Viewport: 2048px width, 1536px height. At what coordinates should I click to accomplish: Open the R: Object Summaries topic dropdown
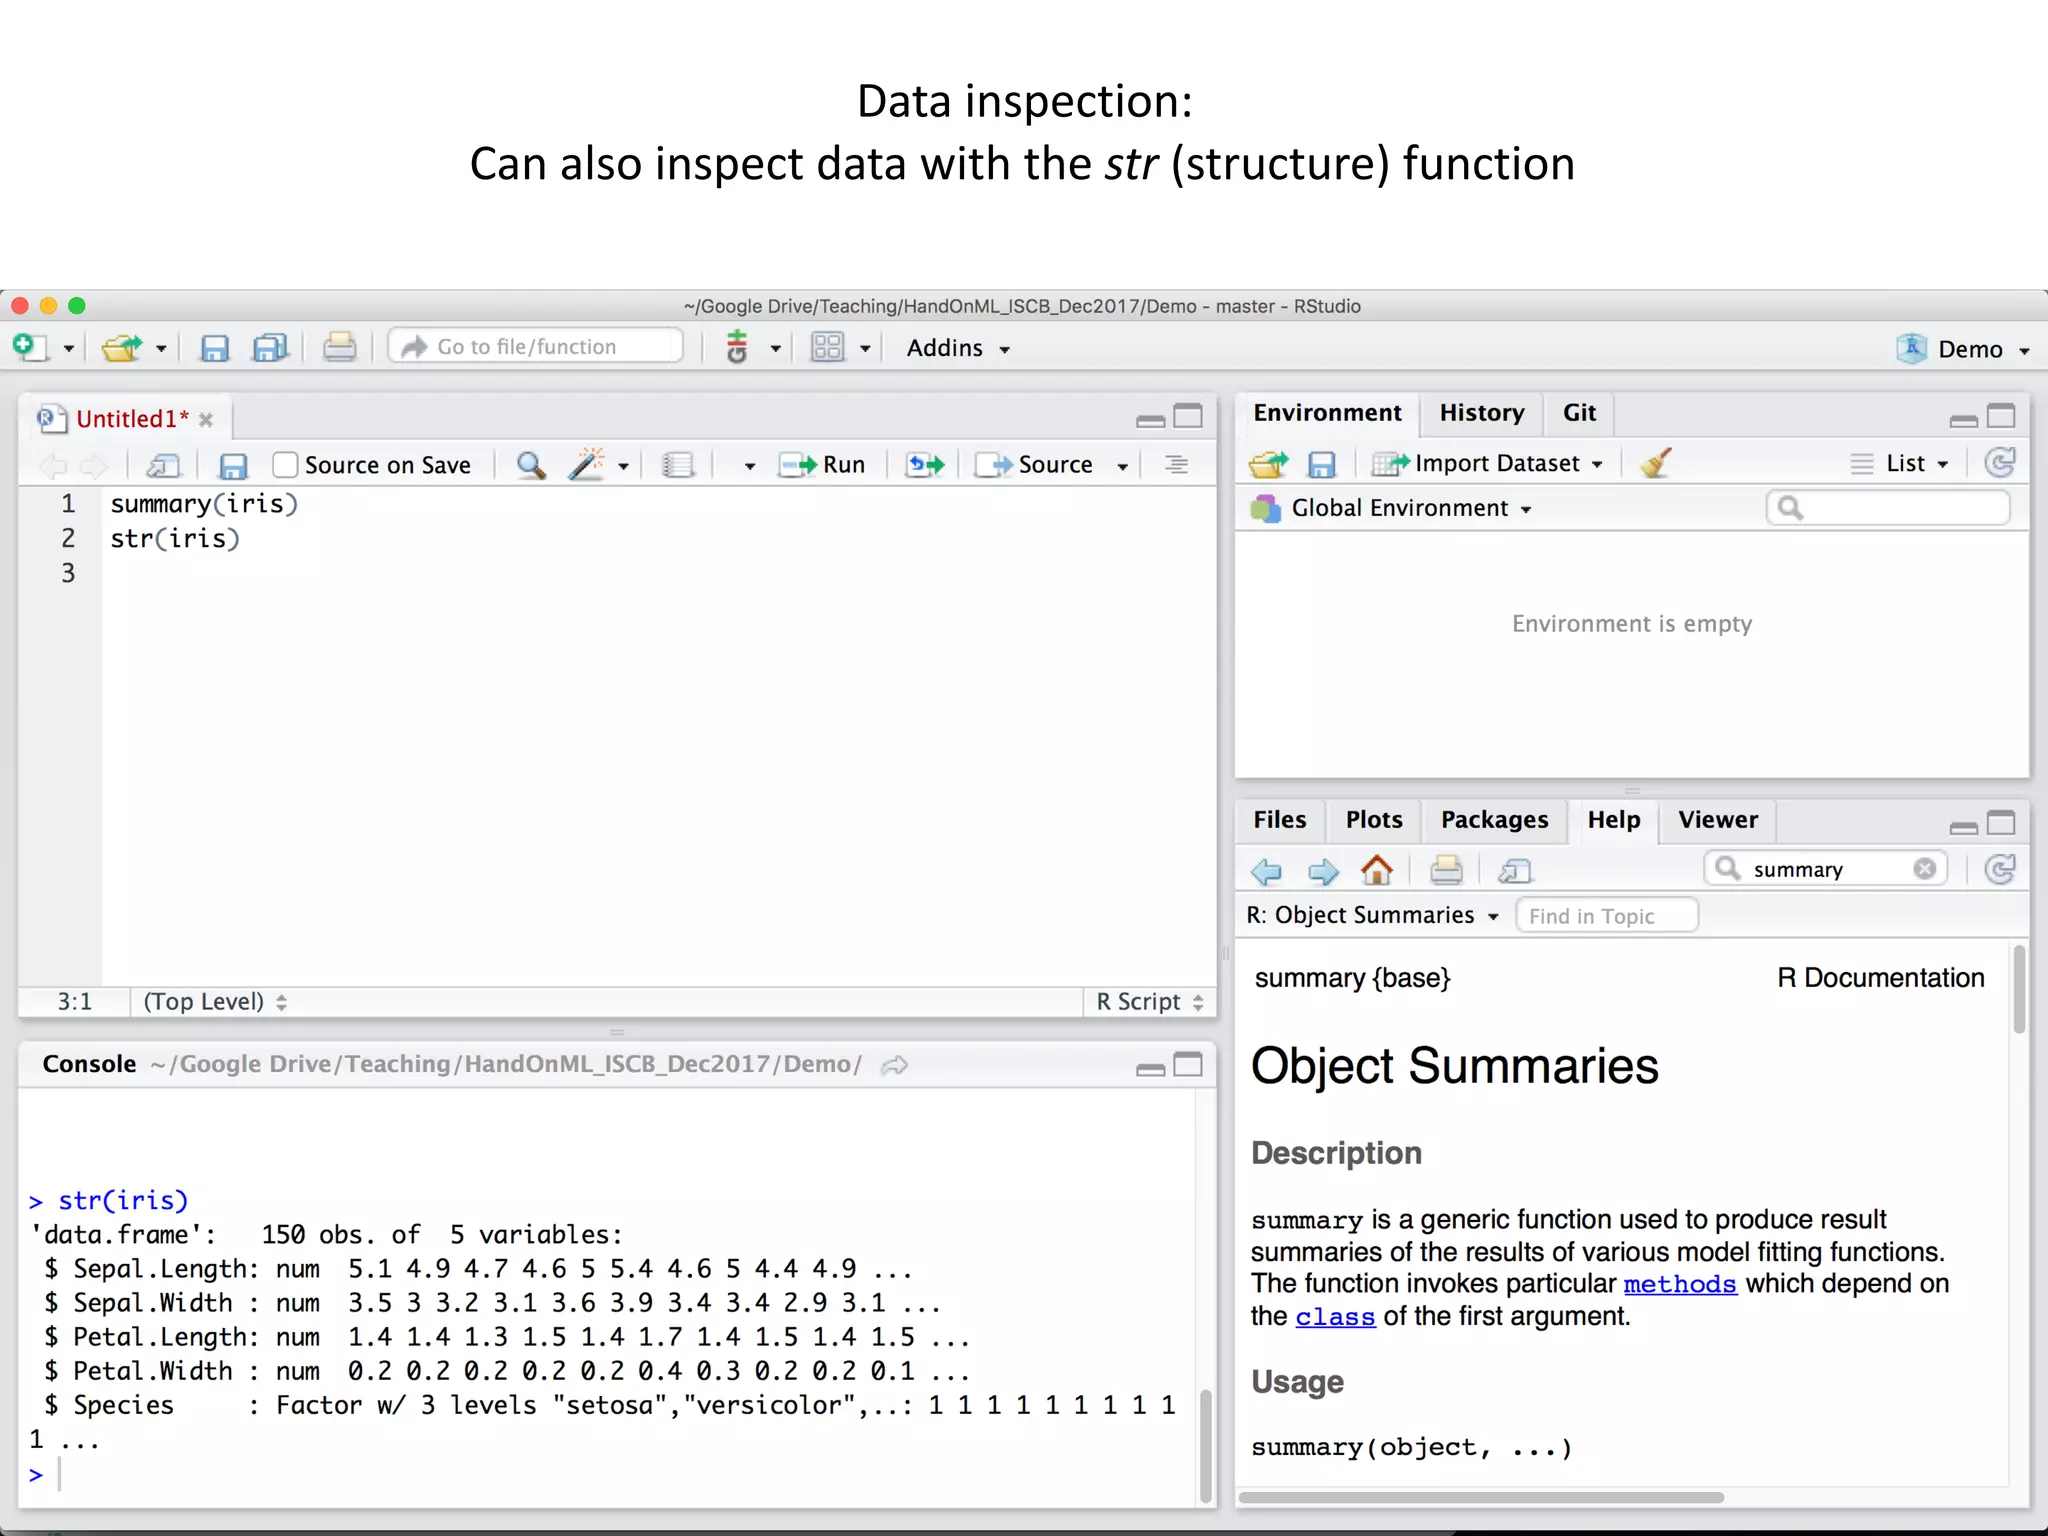[1373, 915]
